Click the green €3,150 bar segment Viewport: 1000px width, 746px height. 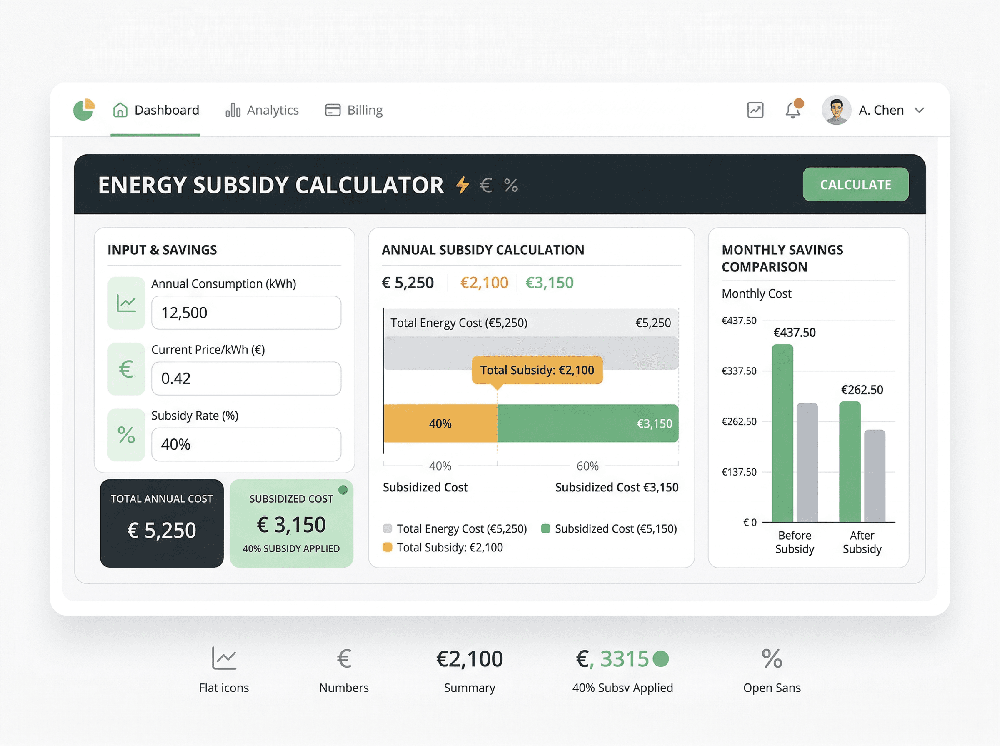(x=588, y=423)
